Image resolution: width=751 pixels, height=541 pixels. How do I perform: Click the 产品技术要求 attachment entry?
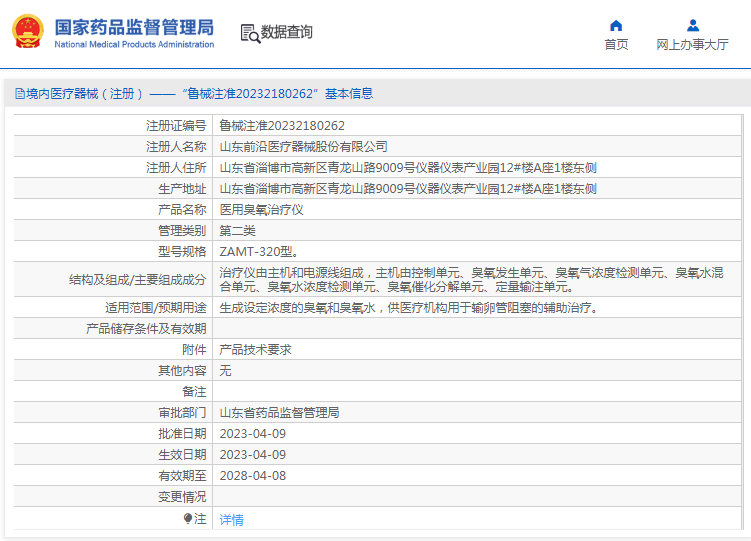point(255,350)
